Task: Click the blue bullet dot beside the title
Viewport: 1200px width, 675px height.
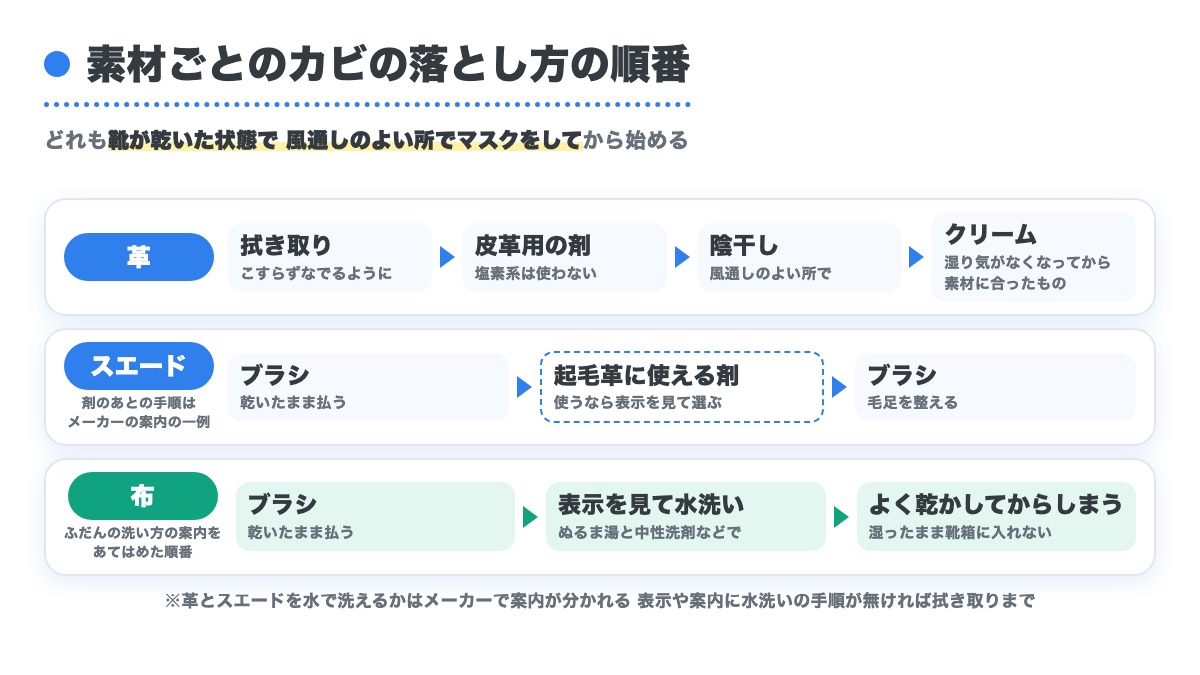Action: [58, 64]
